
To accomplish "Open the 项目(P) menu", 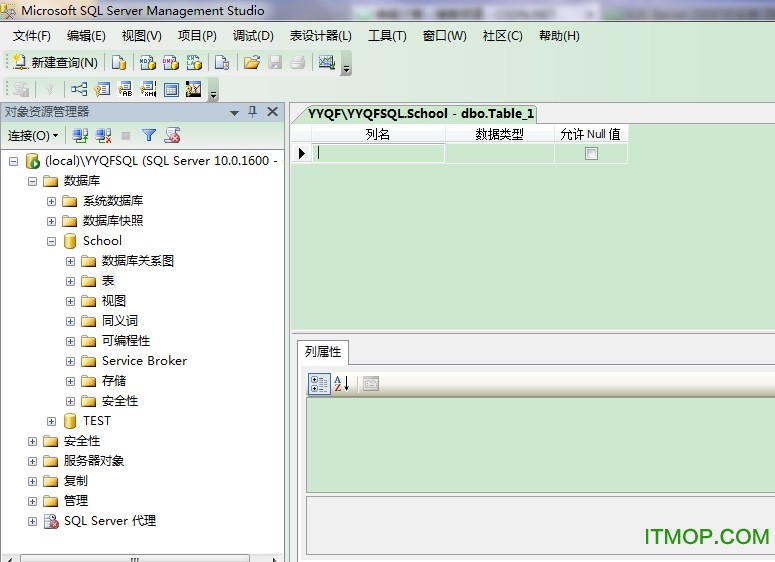I will click(x=197, y=36).
